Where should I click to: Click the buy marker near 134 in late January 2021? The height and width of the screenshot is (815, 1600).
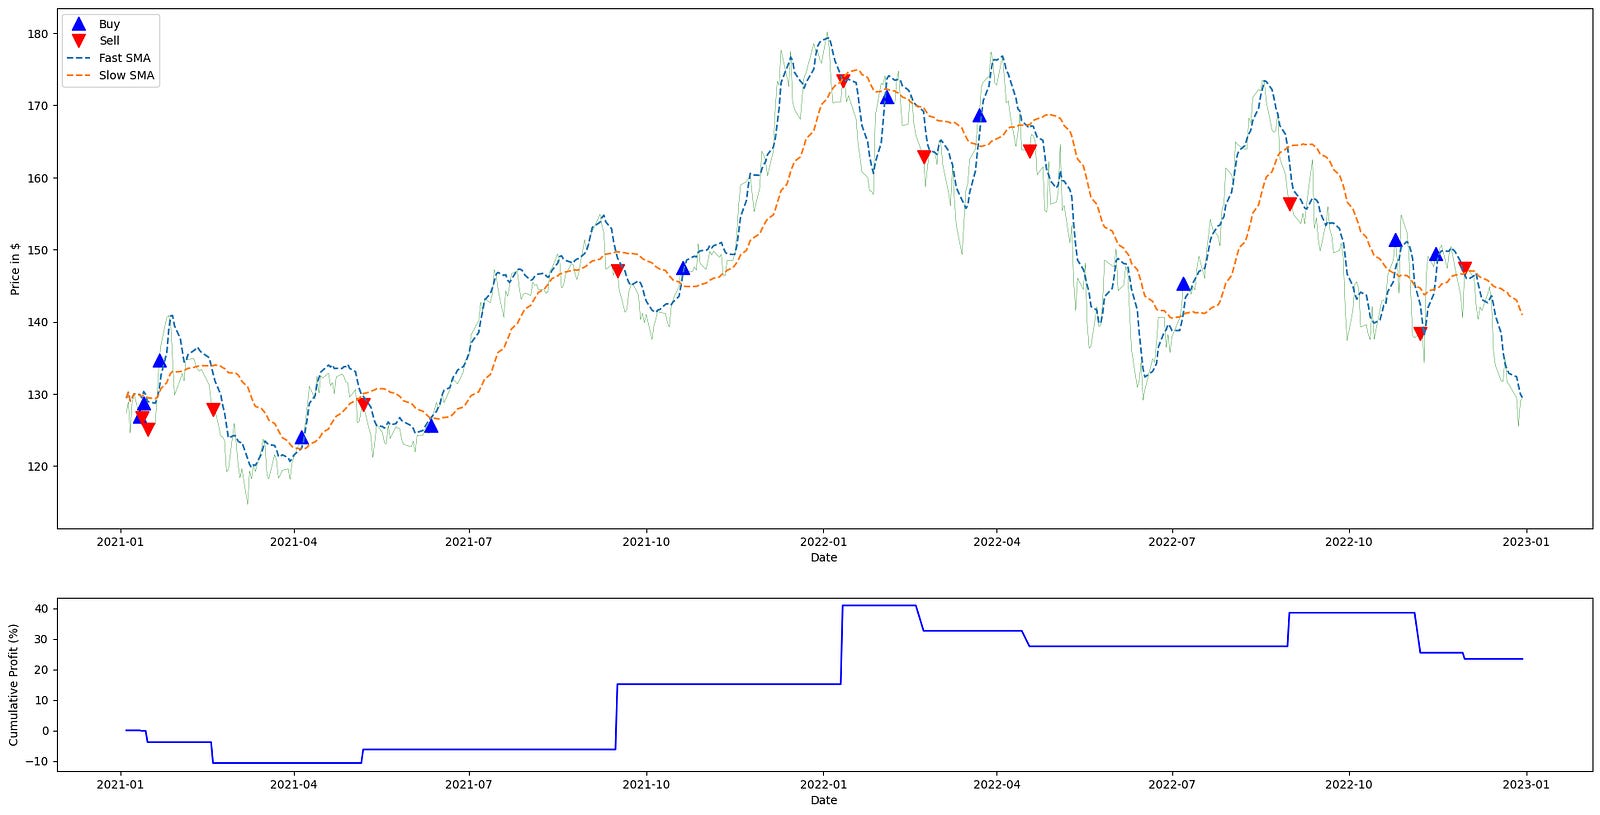click(x=160, y=361)
